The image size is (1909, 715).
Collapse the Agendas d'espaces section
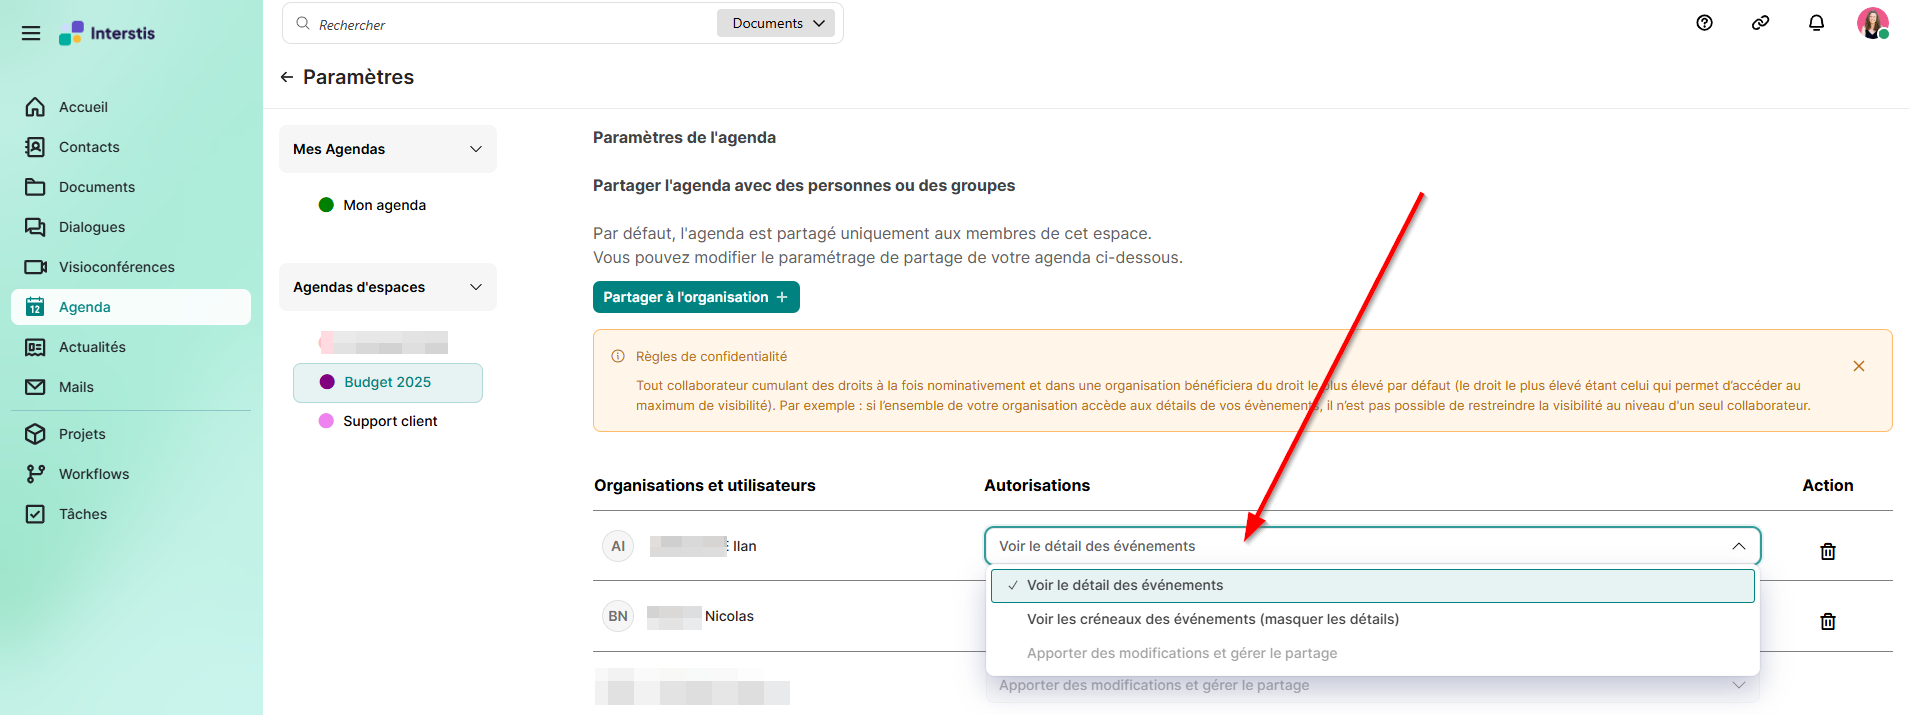coord(476,287)
